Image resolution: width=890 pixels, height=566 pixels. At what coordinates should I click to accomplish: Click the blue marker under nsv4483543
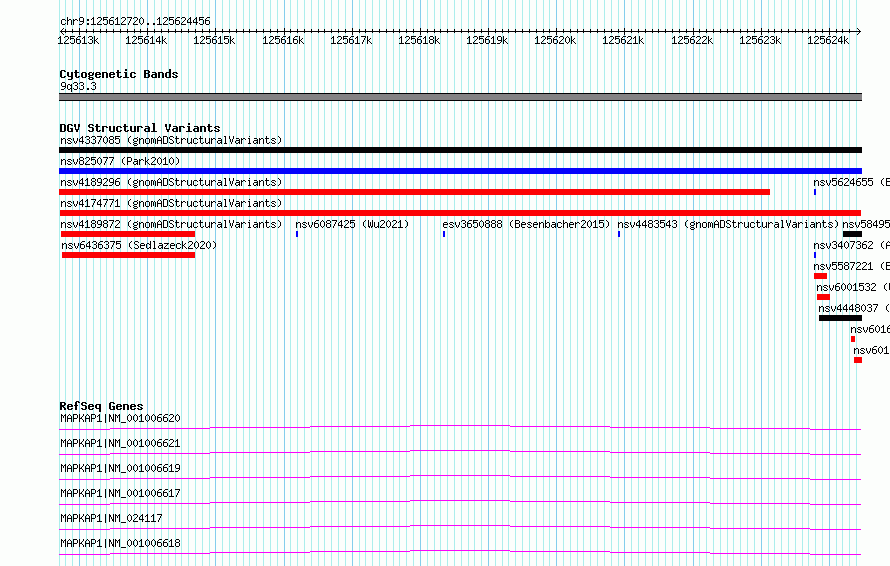click(x=619, y=234)
